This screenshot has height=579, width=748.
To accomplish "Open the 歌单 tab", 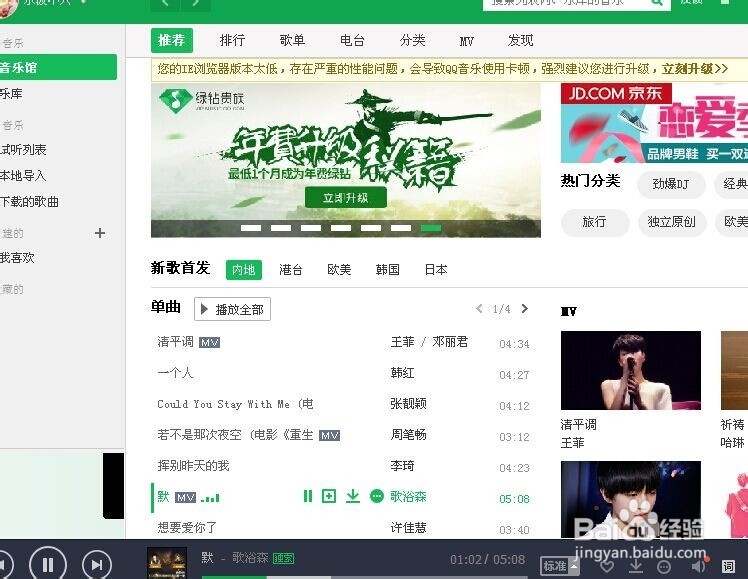I will click(292, 41).
